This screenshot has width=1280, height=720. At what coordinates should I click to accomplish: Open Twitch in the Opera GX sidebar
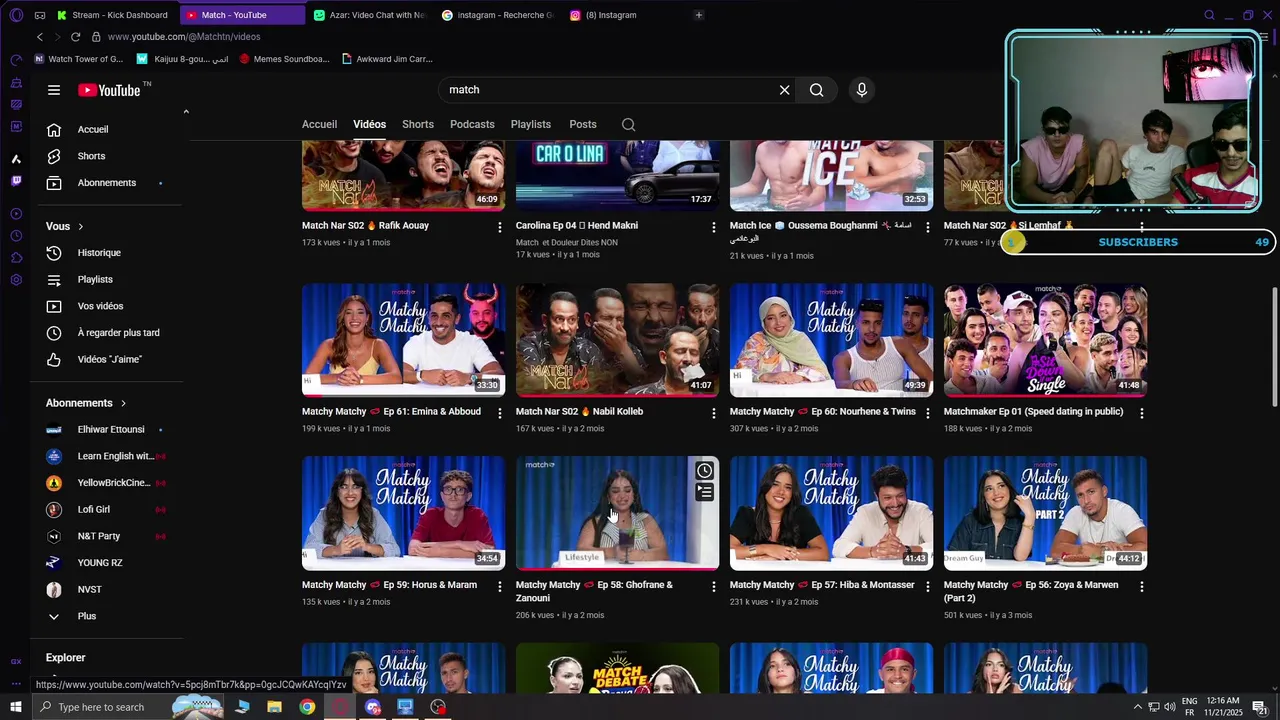click(x=16, y=181)
